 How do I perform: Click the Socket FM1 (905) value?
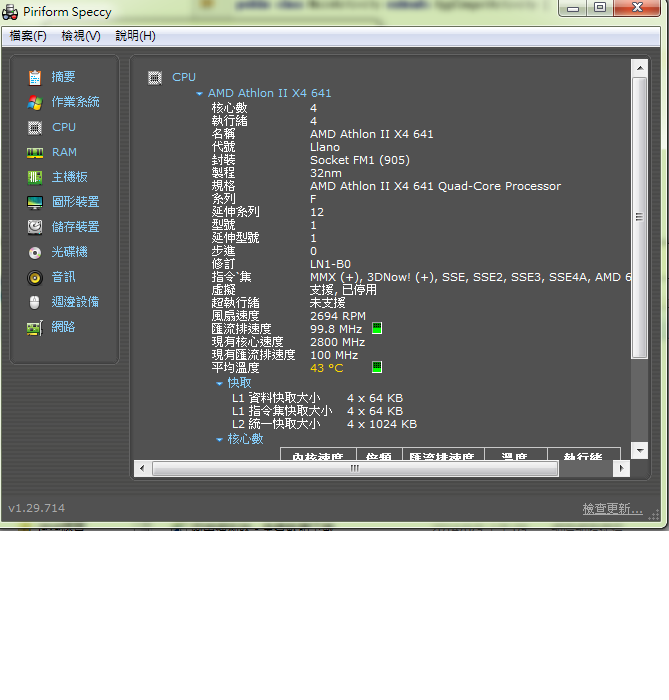[360, 160]
